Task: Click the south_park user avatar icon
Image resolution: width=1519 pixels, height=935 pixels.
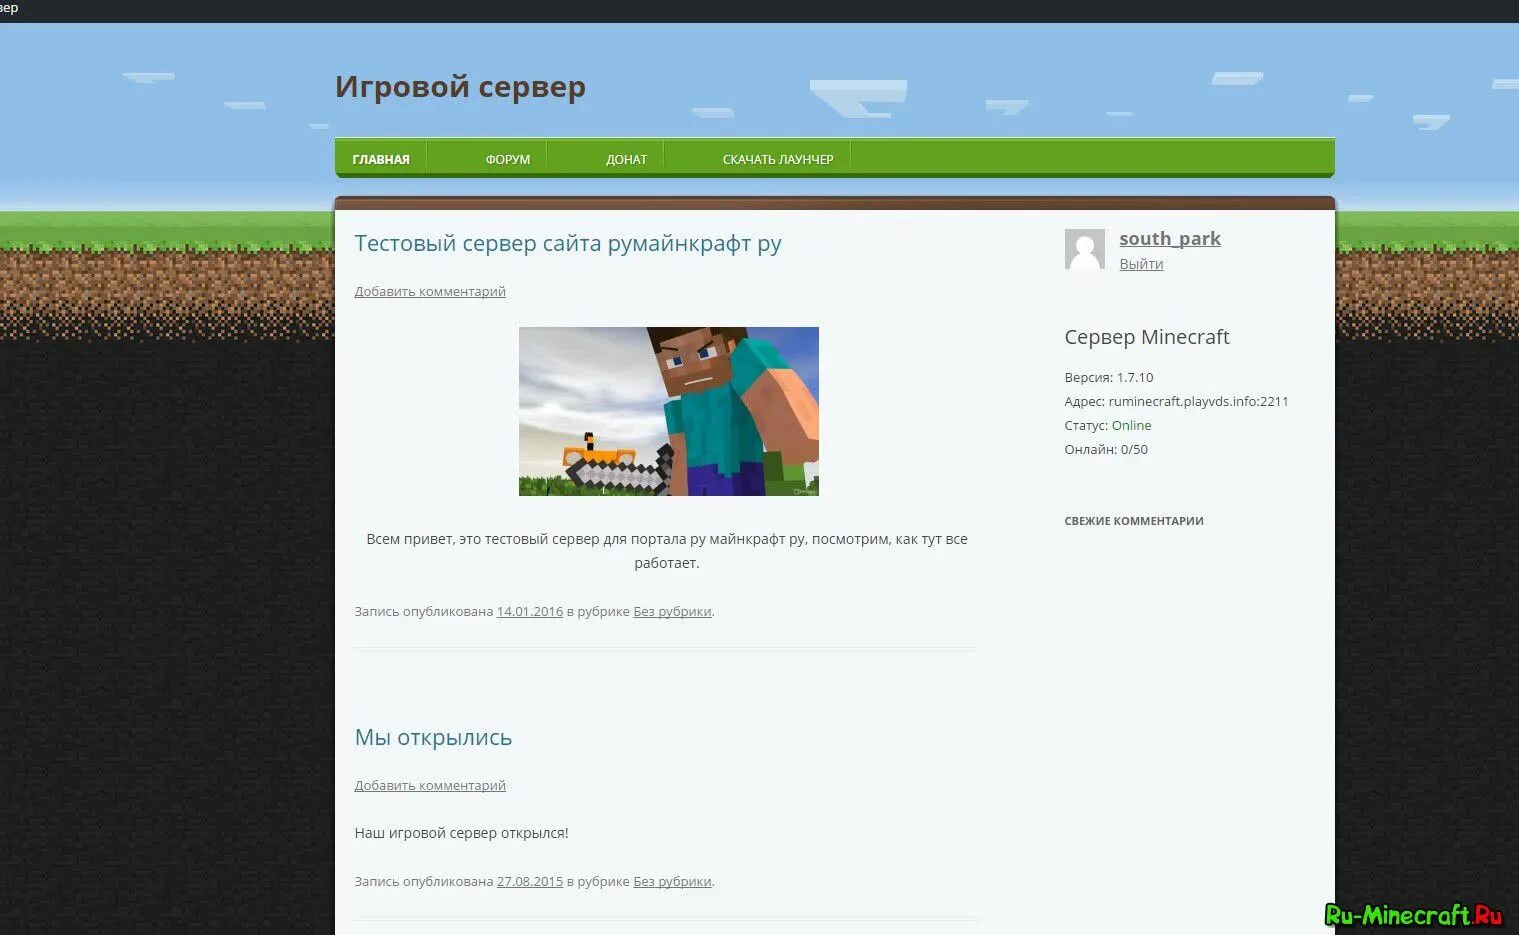Action: 1085,249
